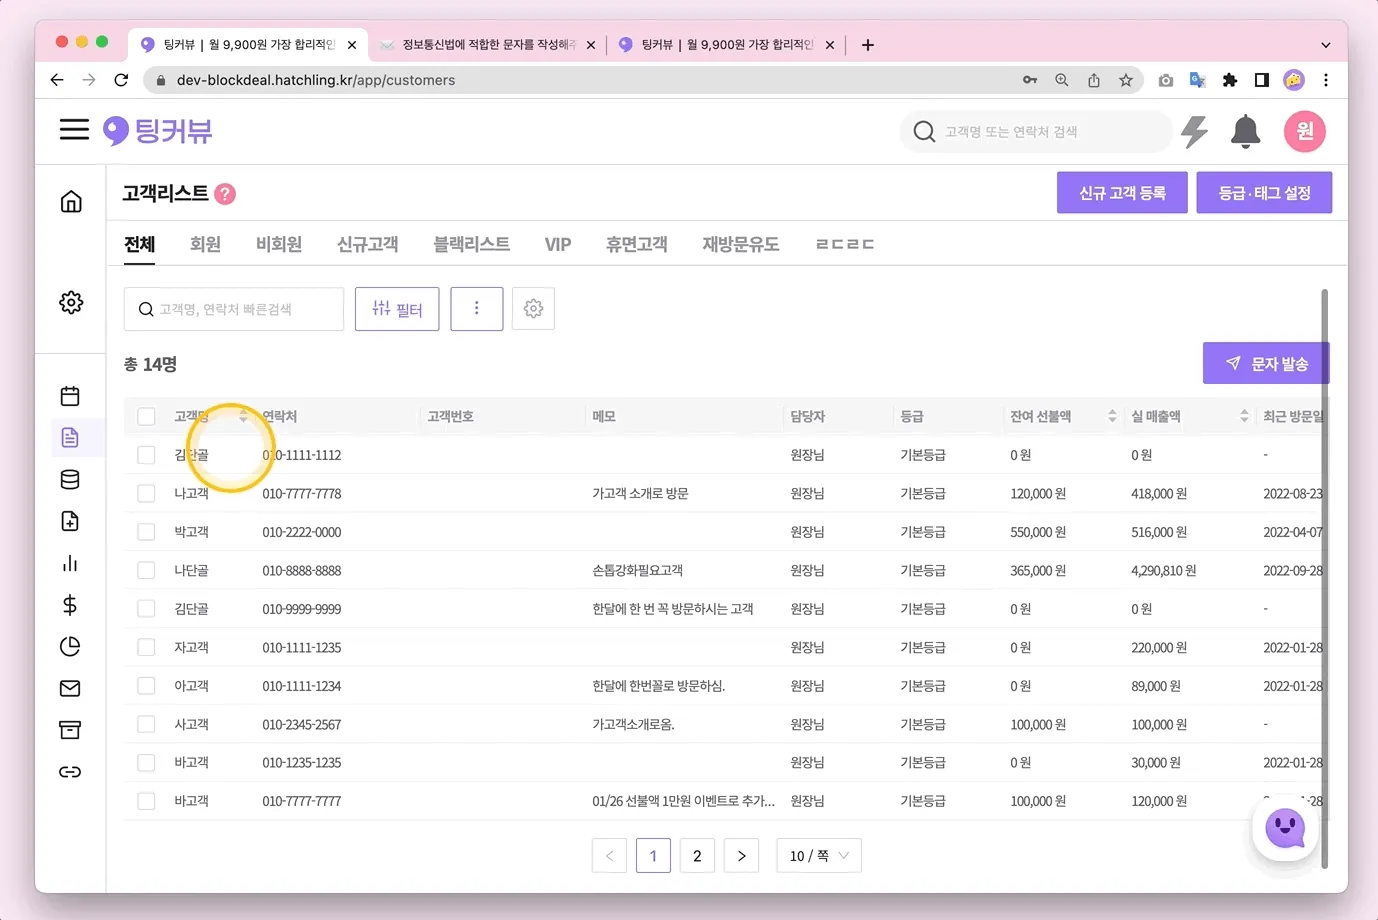This screenshot has width=1378, height=920.
Task: Open the bar chart sidebar icon
Action: [x=70, y=563]
